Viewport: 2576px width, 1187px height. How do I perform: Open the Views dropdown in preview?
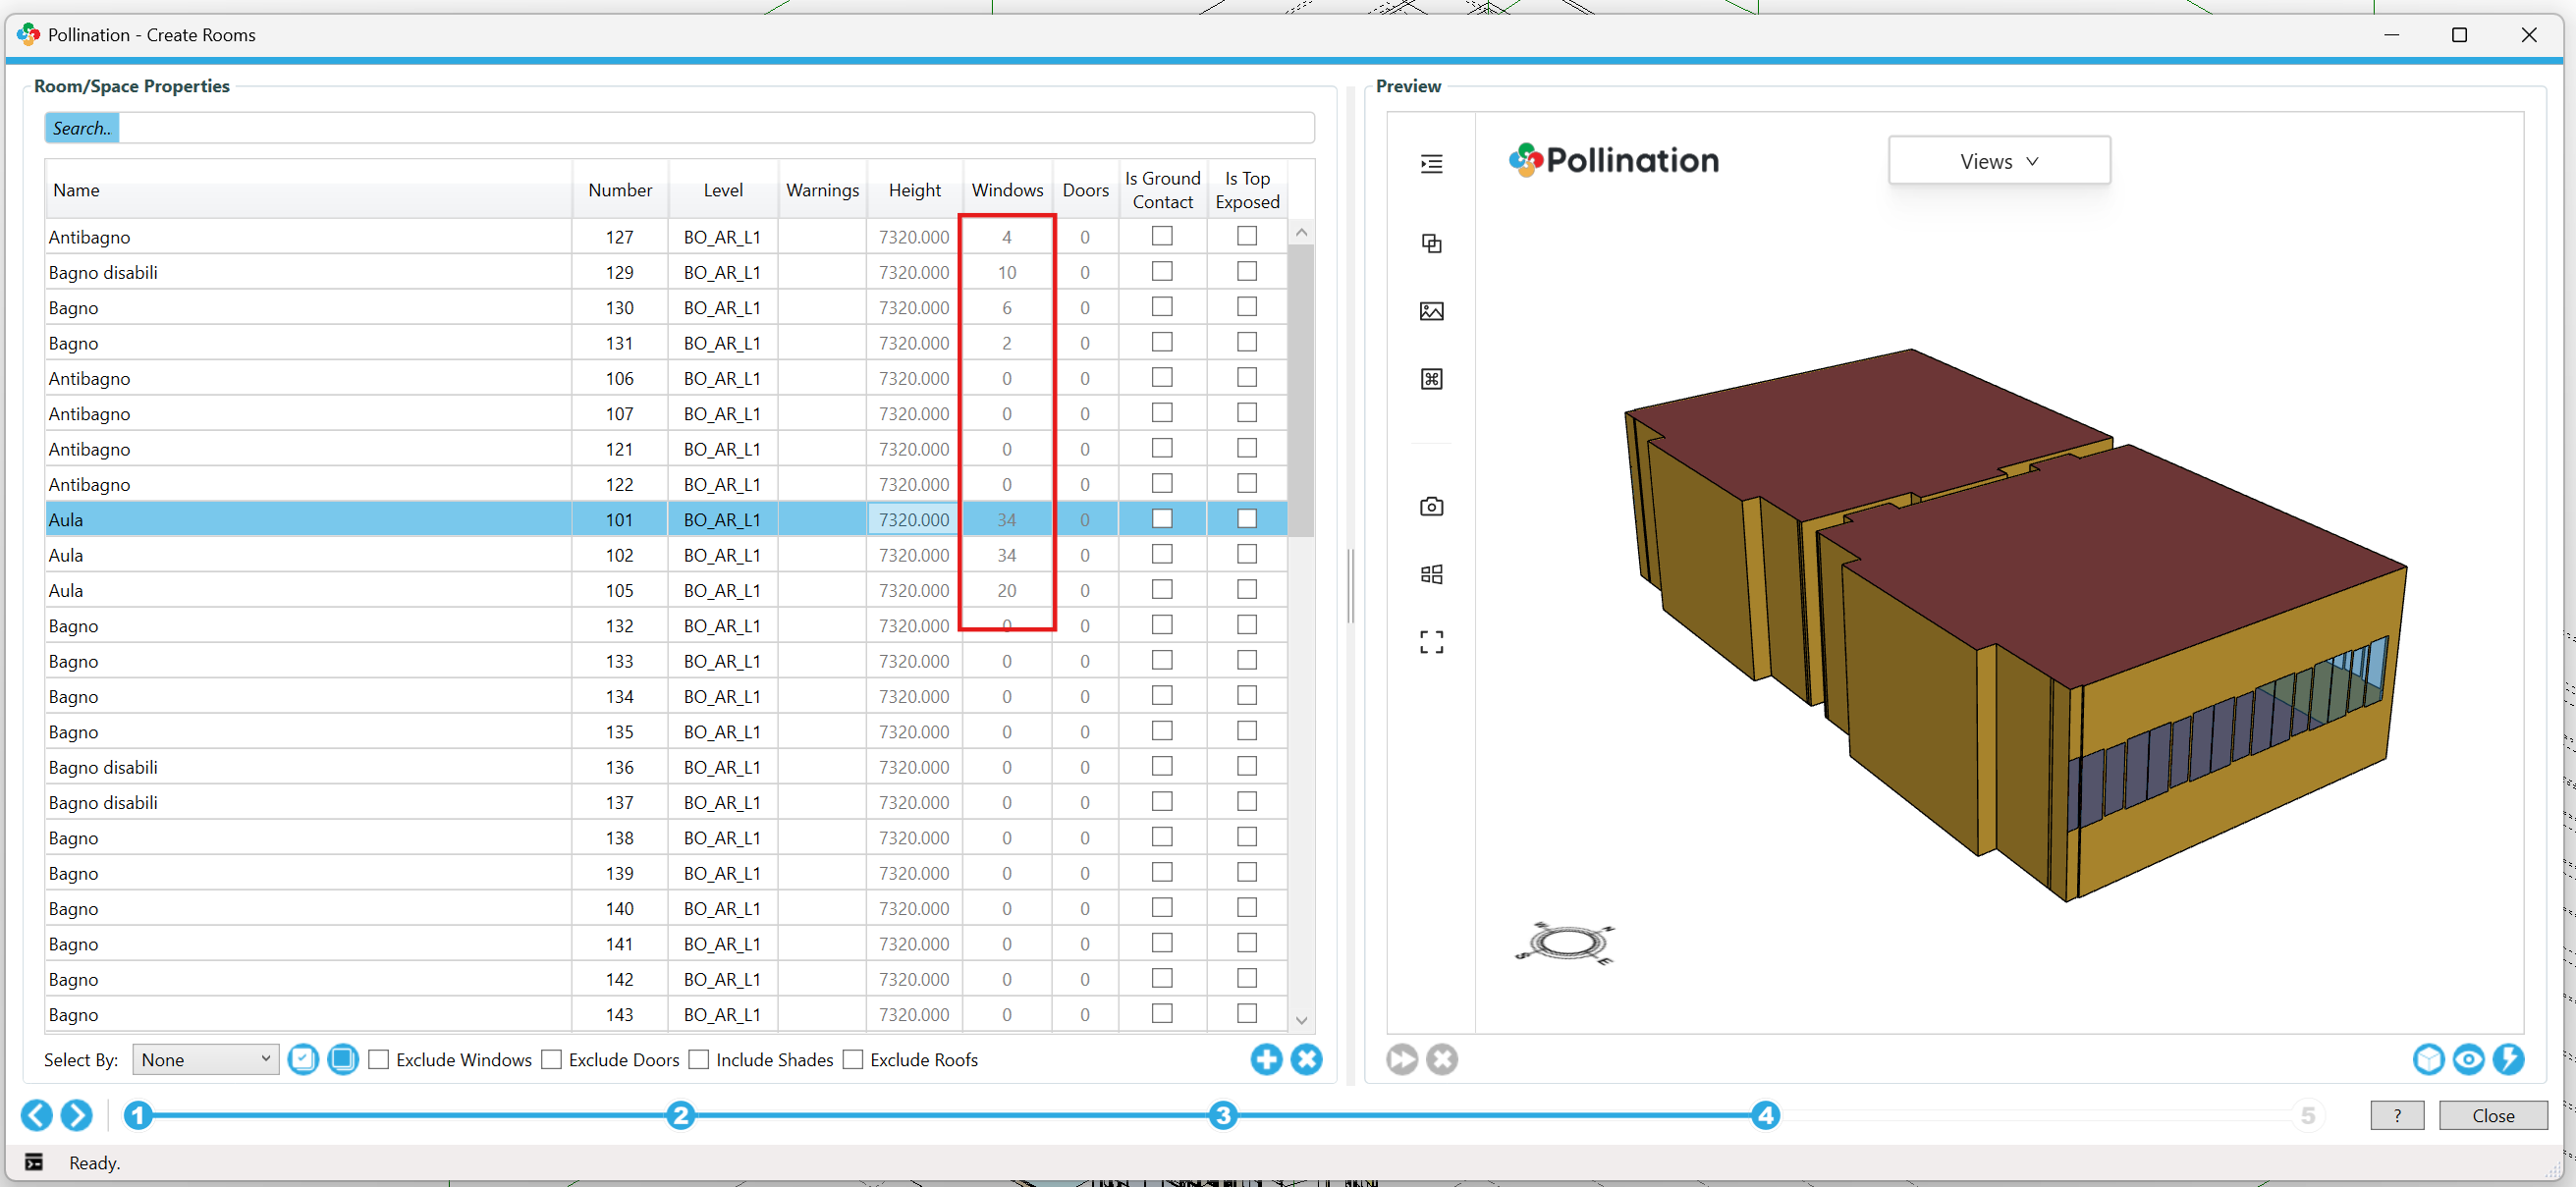click(x=1998, y=161)
